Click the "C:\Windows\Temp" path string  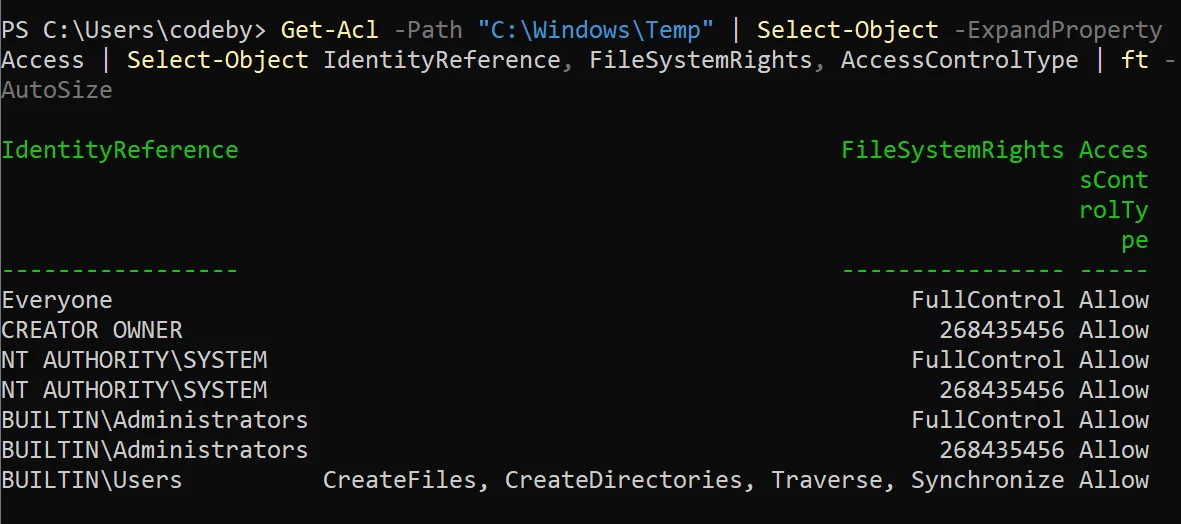click(594, 30)
